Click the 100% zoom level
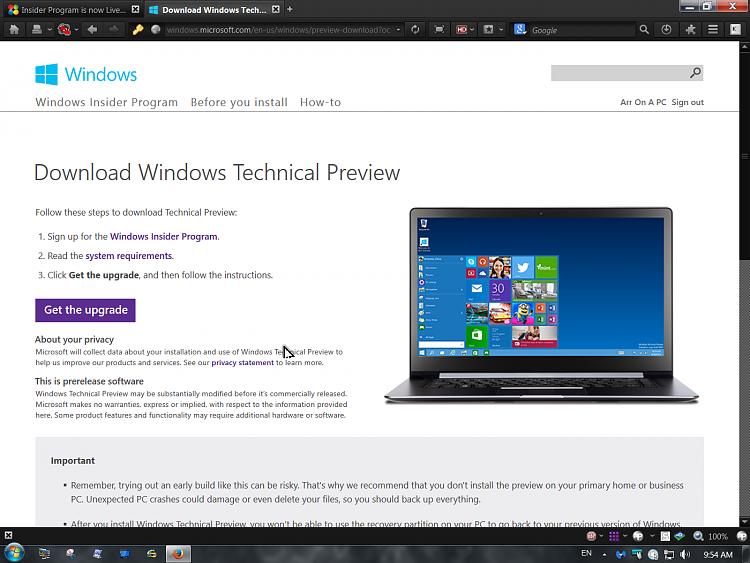This screenshot has height=563, width=750. 717,536
